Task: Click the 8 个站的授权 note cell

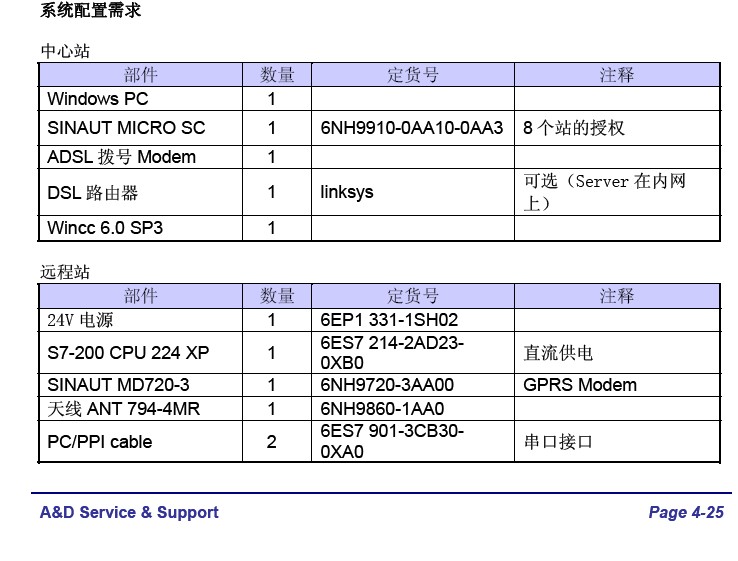Action: pyautogui.click(x=574, y=128)
